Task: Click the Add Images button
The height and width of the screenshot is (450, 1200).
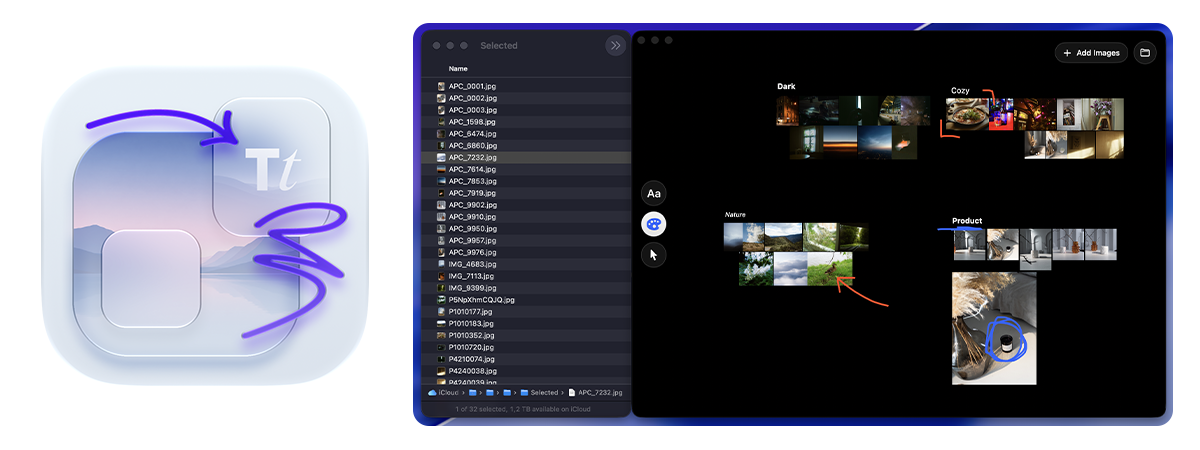Action: click(1091, 52)
